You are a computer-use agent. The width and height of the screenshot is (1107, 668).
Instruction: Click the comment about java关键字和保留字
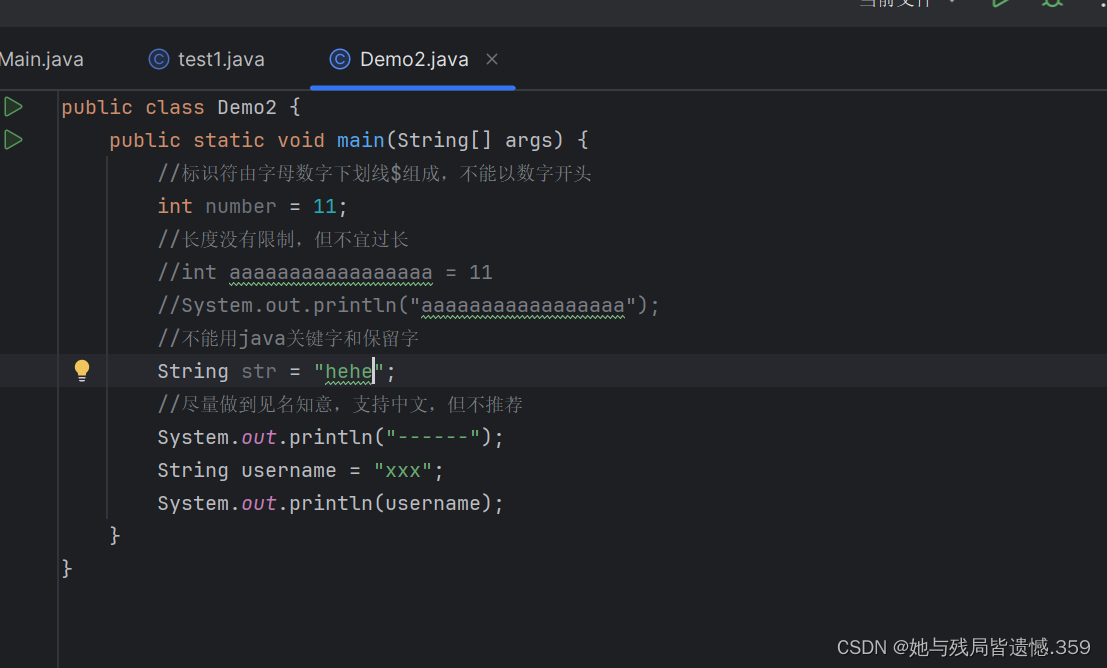[288, 338]
